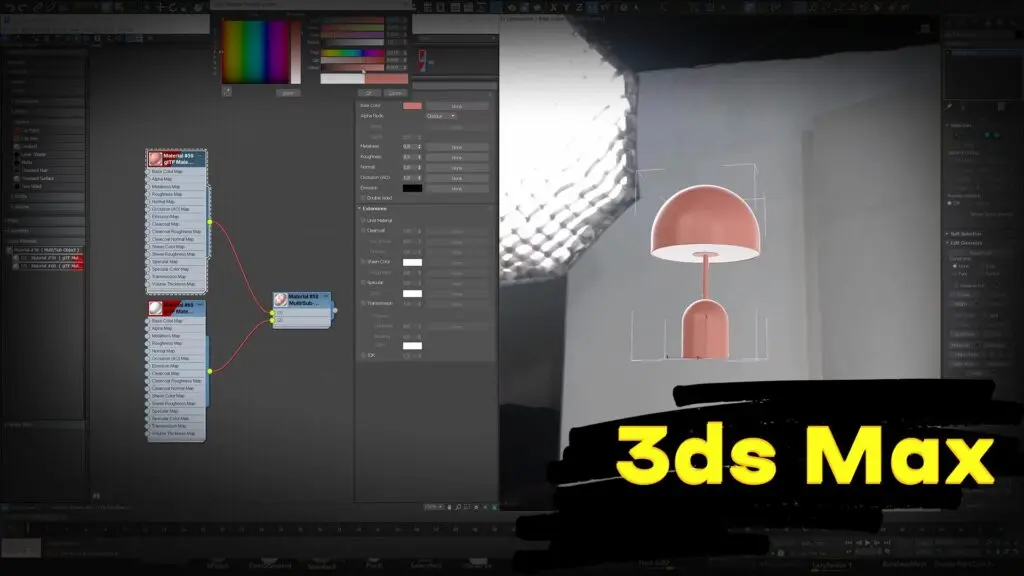This screenshot has height=576, width=1024.
Task: Enable the Unlit Material checkbox
Action: pyautogui.click(x=364, y=221)
